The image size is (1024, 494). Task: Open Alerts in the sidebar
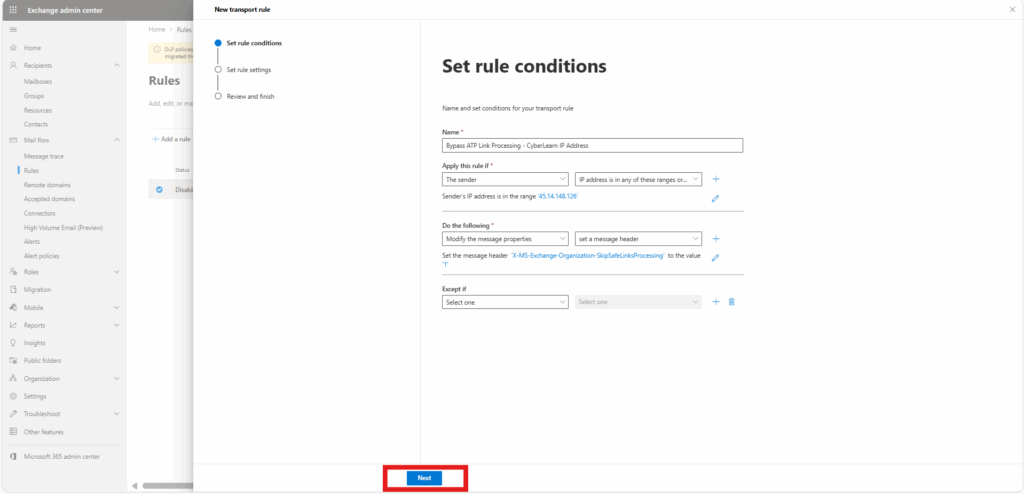coord(32,241)
